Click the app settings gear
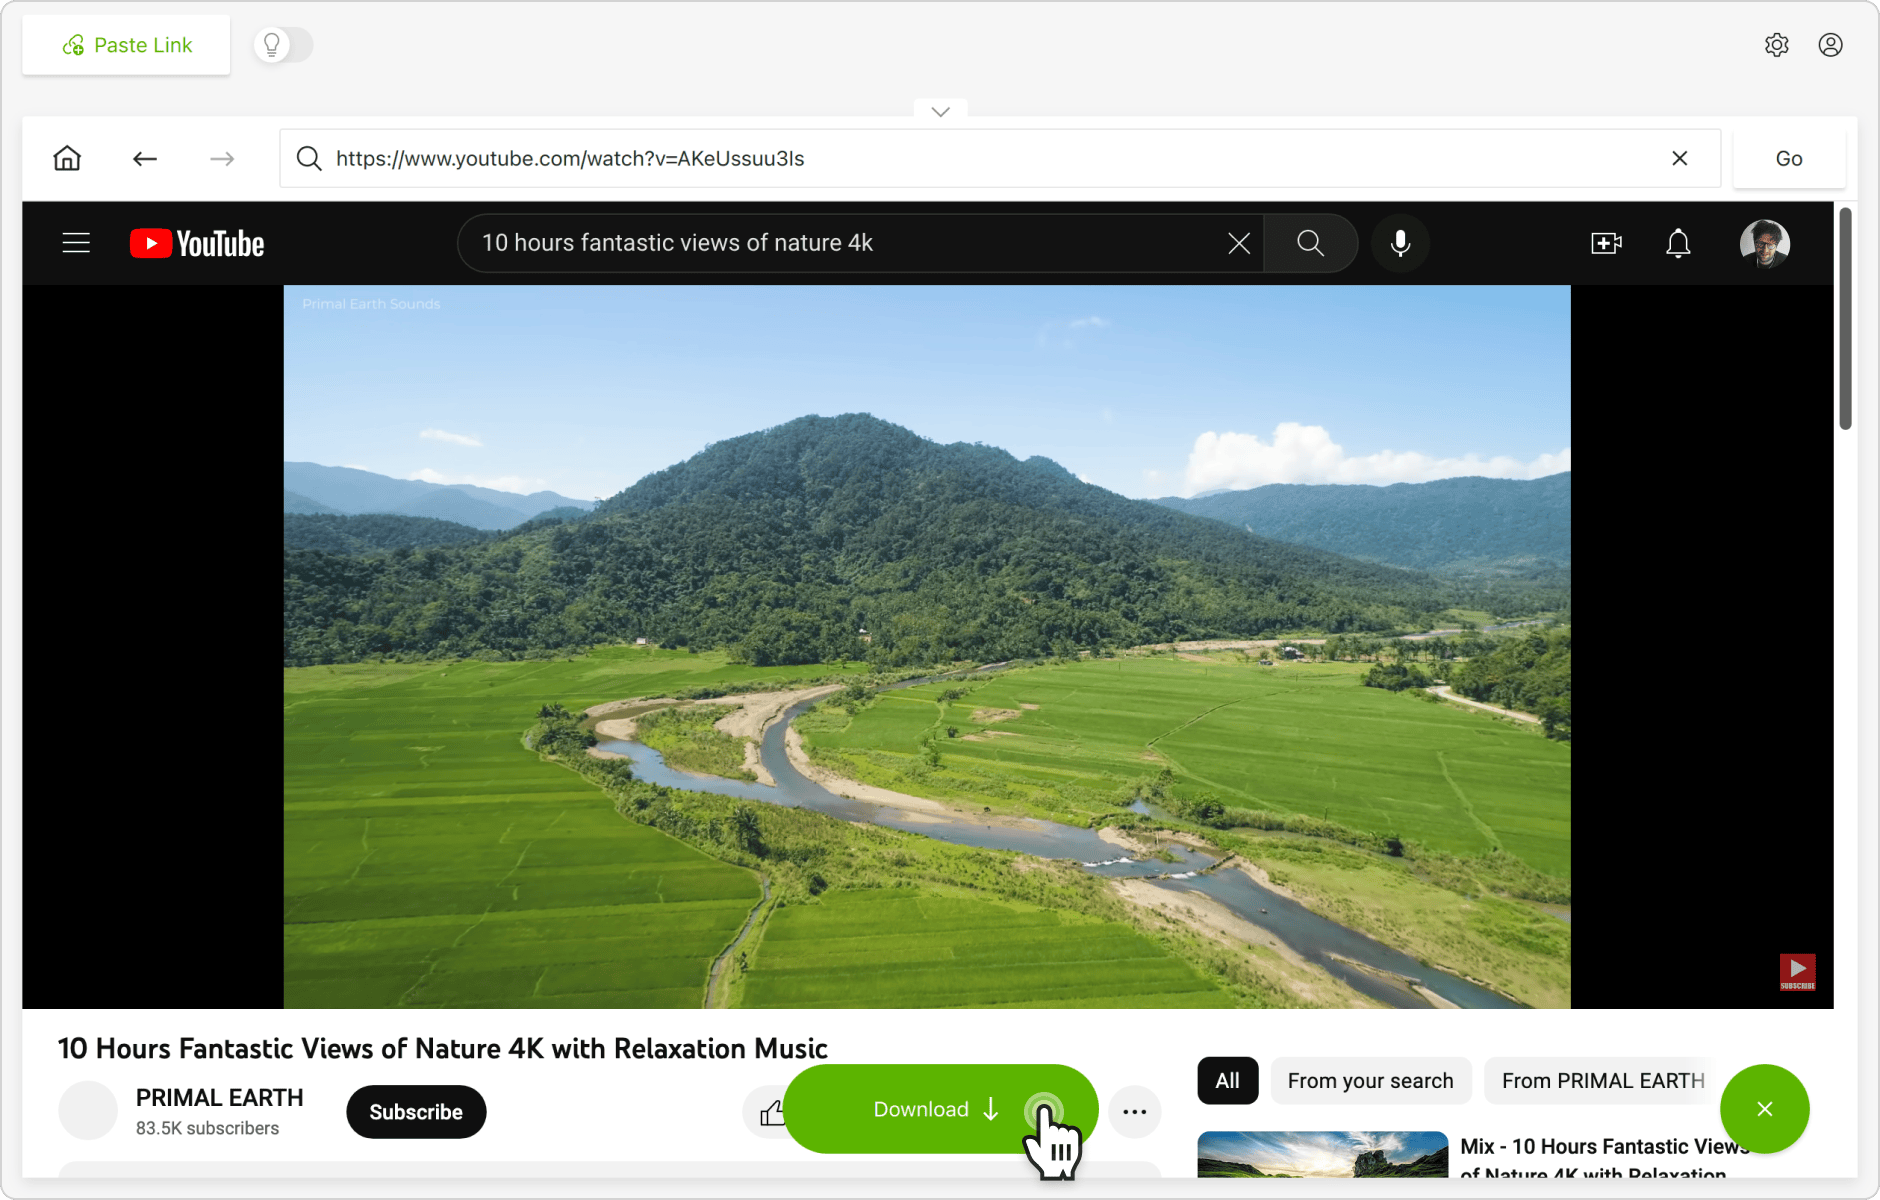This screenshot has height=1200, width=1880. [x=1777, y=44]
